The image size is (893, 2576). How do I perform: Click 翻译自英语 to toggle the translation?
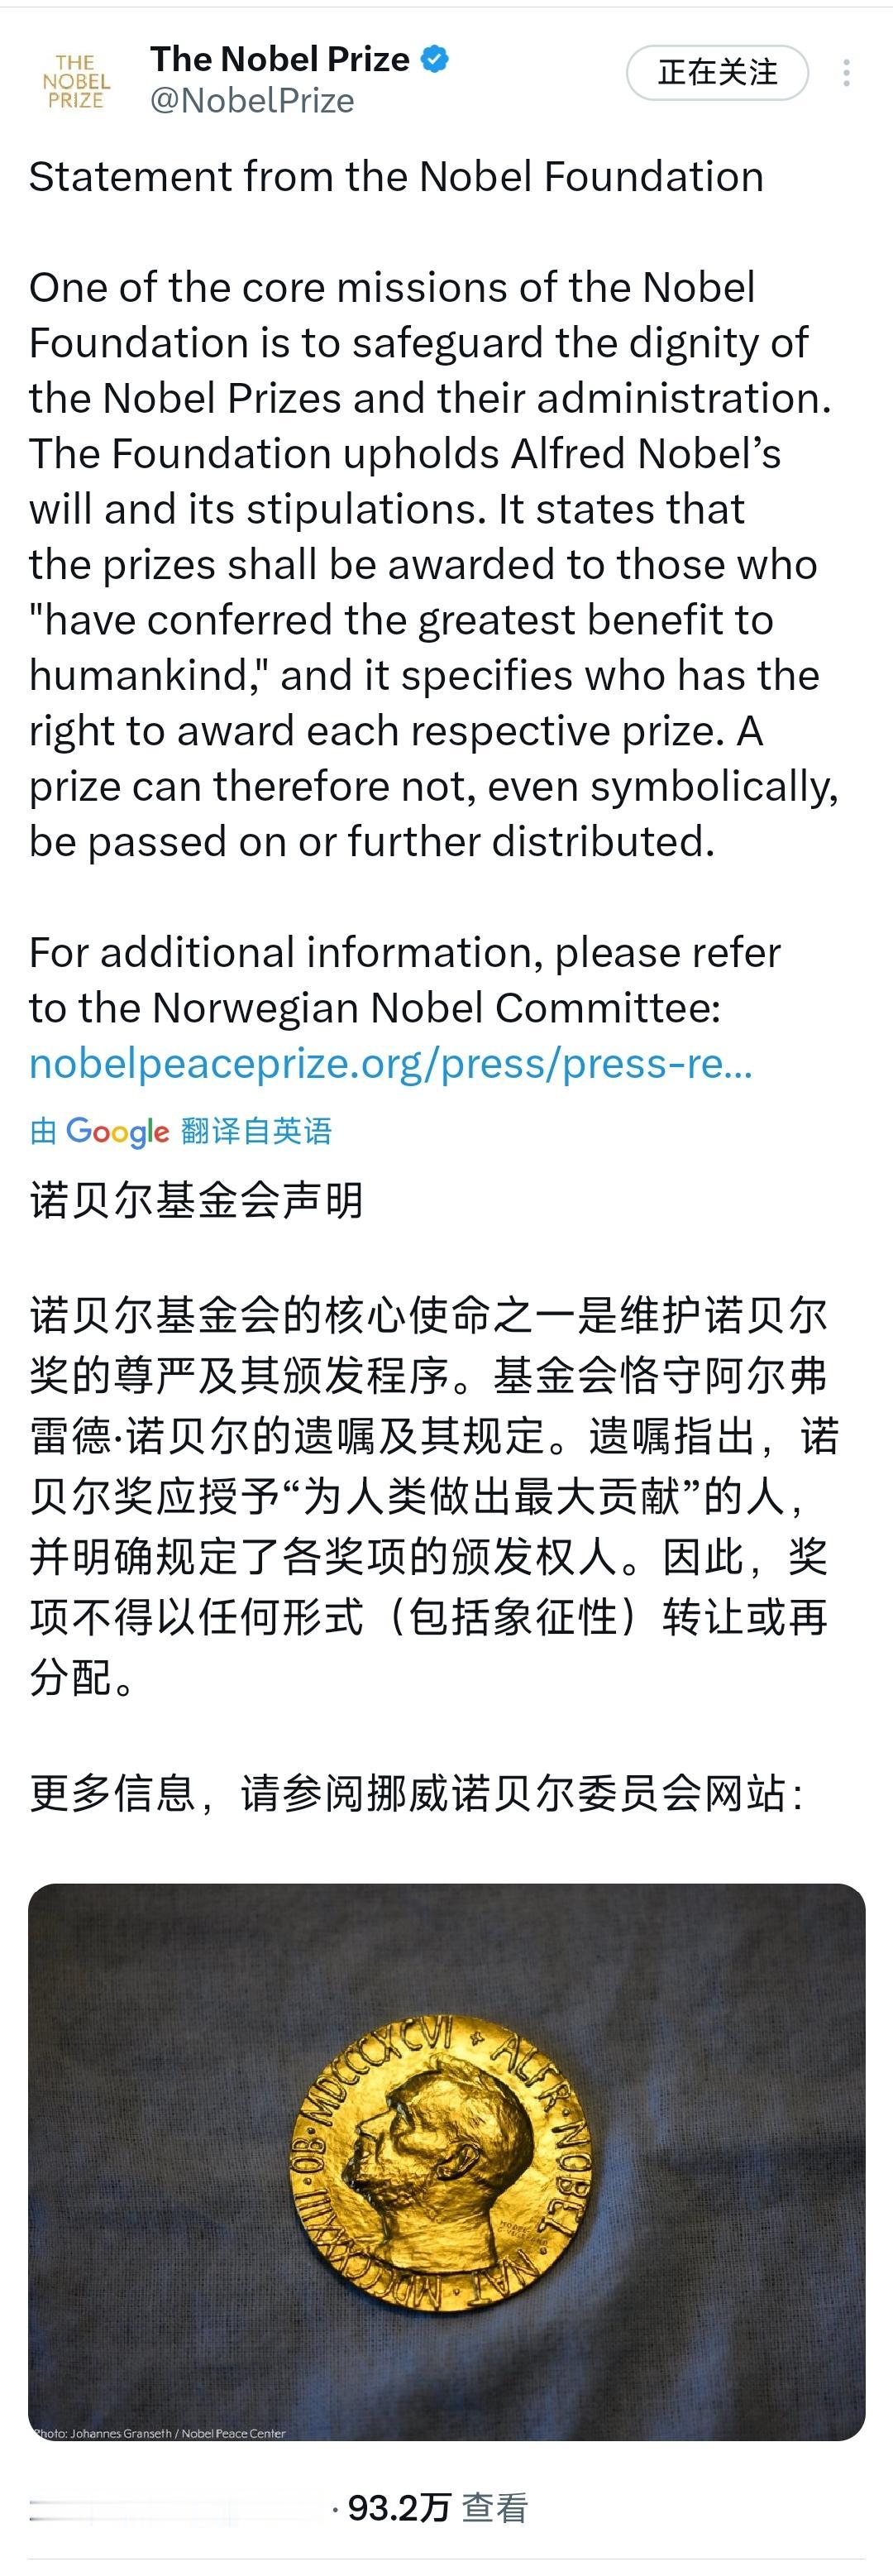[256, 1131]
